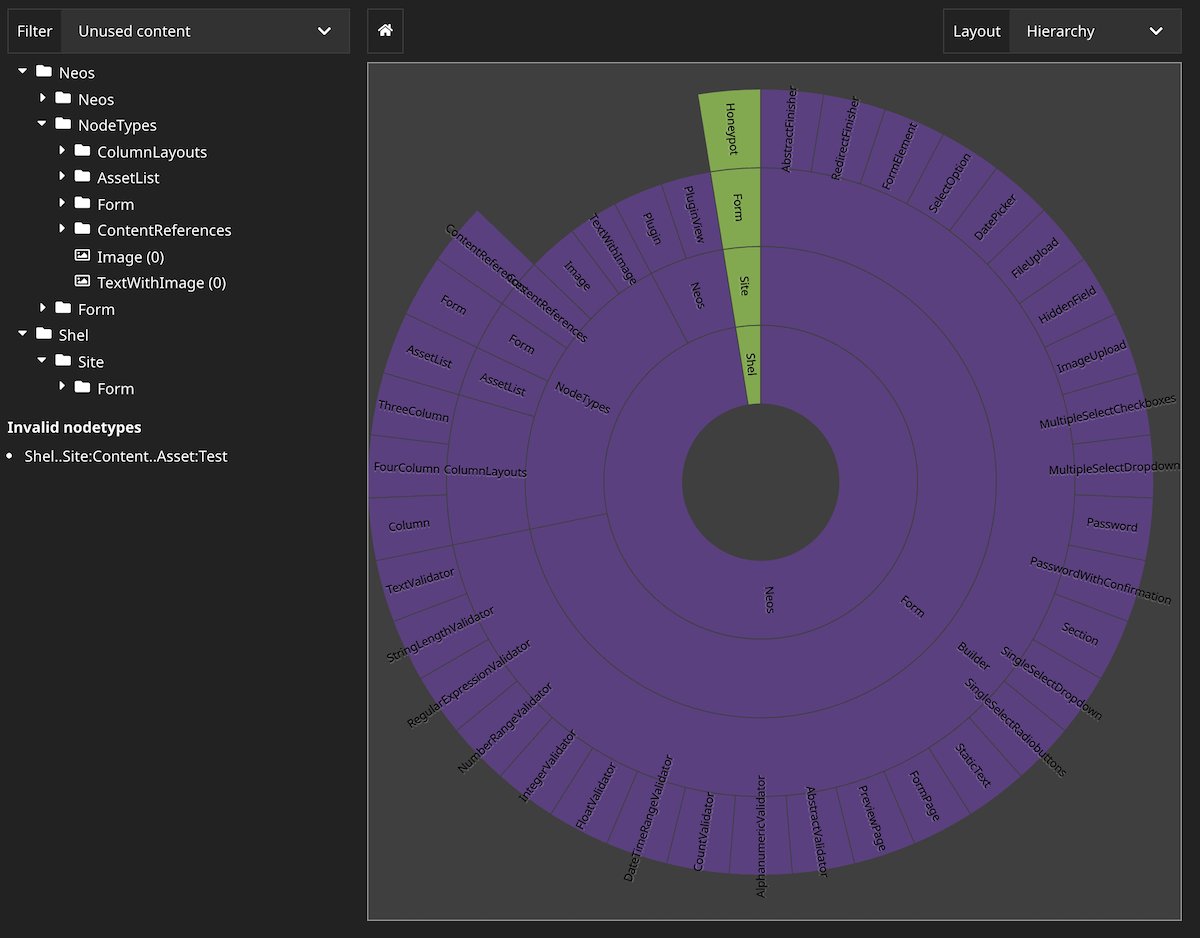Click the ContentReferences folder icon
Screen dimensions: 1200x938
[82, 229]
